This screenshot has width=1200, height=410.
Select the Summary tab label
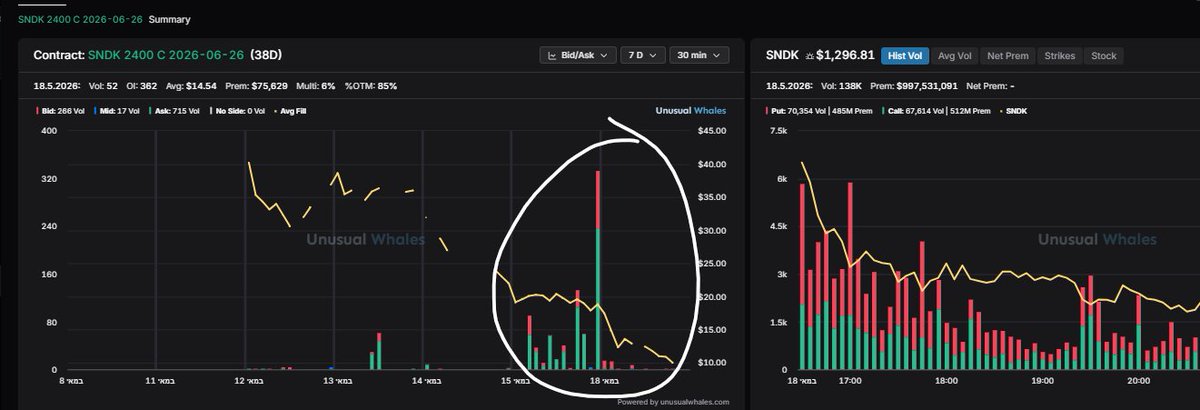[x=169, y=19]
